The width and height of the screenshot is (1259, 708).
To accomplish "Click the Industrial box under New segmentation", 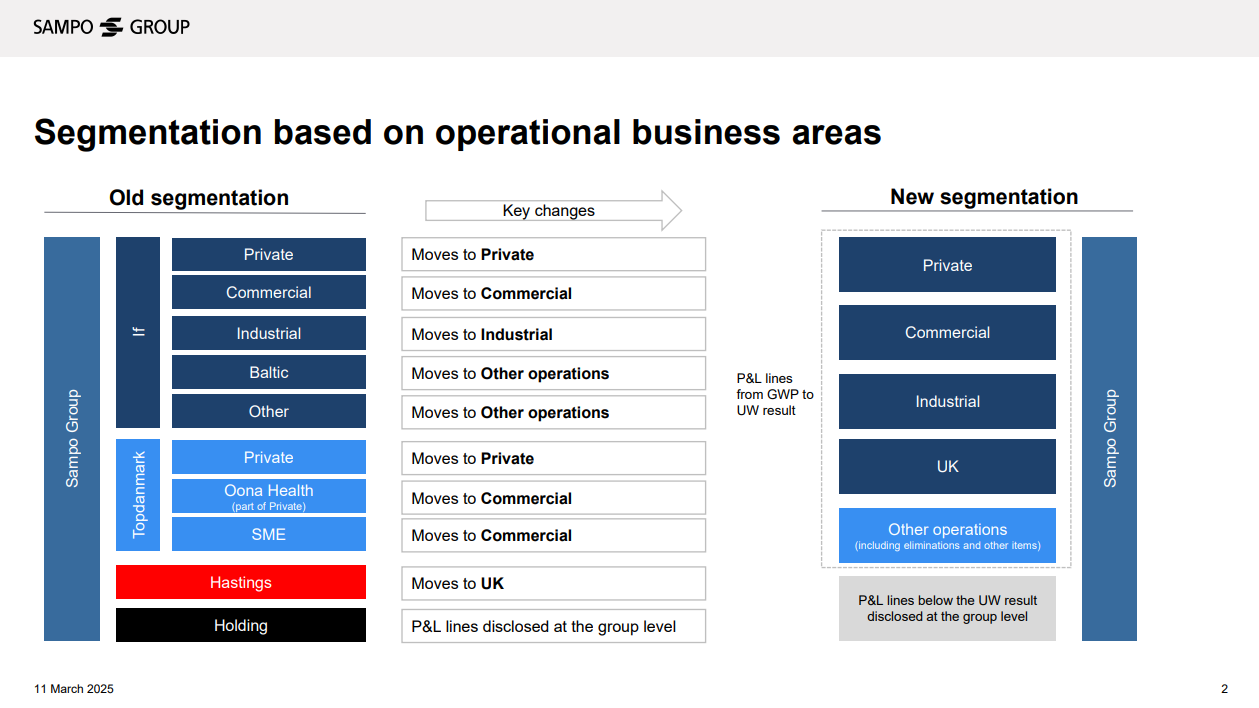I will [x=947, y=401].
